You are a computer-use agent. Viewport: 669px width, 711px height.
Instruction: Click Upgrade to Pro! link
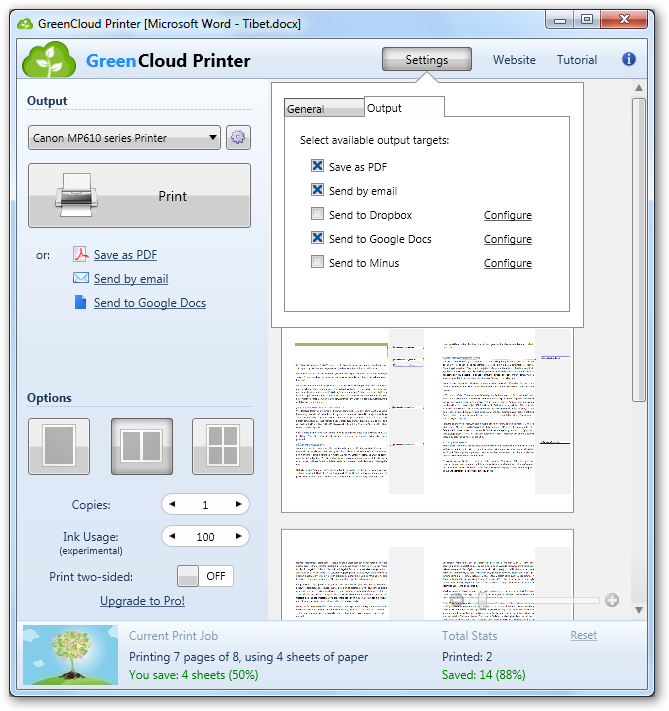pos(142,601)
